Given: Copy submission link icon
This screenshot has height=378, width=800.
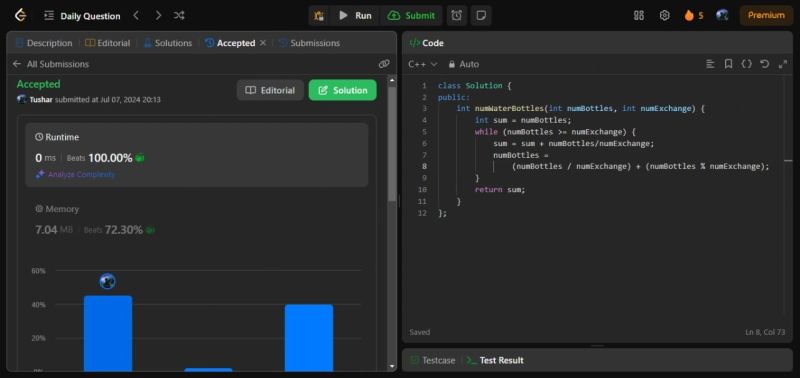Looking at the screenshot, I should [x=384, y=64].
